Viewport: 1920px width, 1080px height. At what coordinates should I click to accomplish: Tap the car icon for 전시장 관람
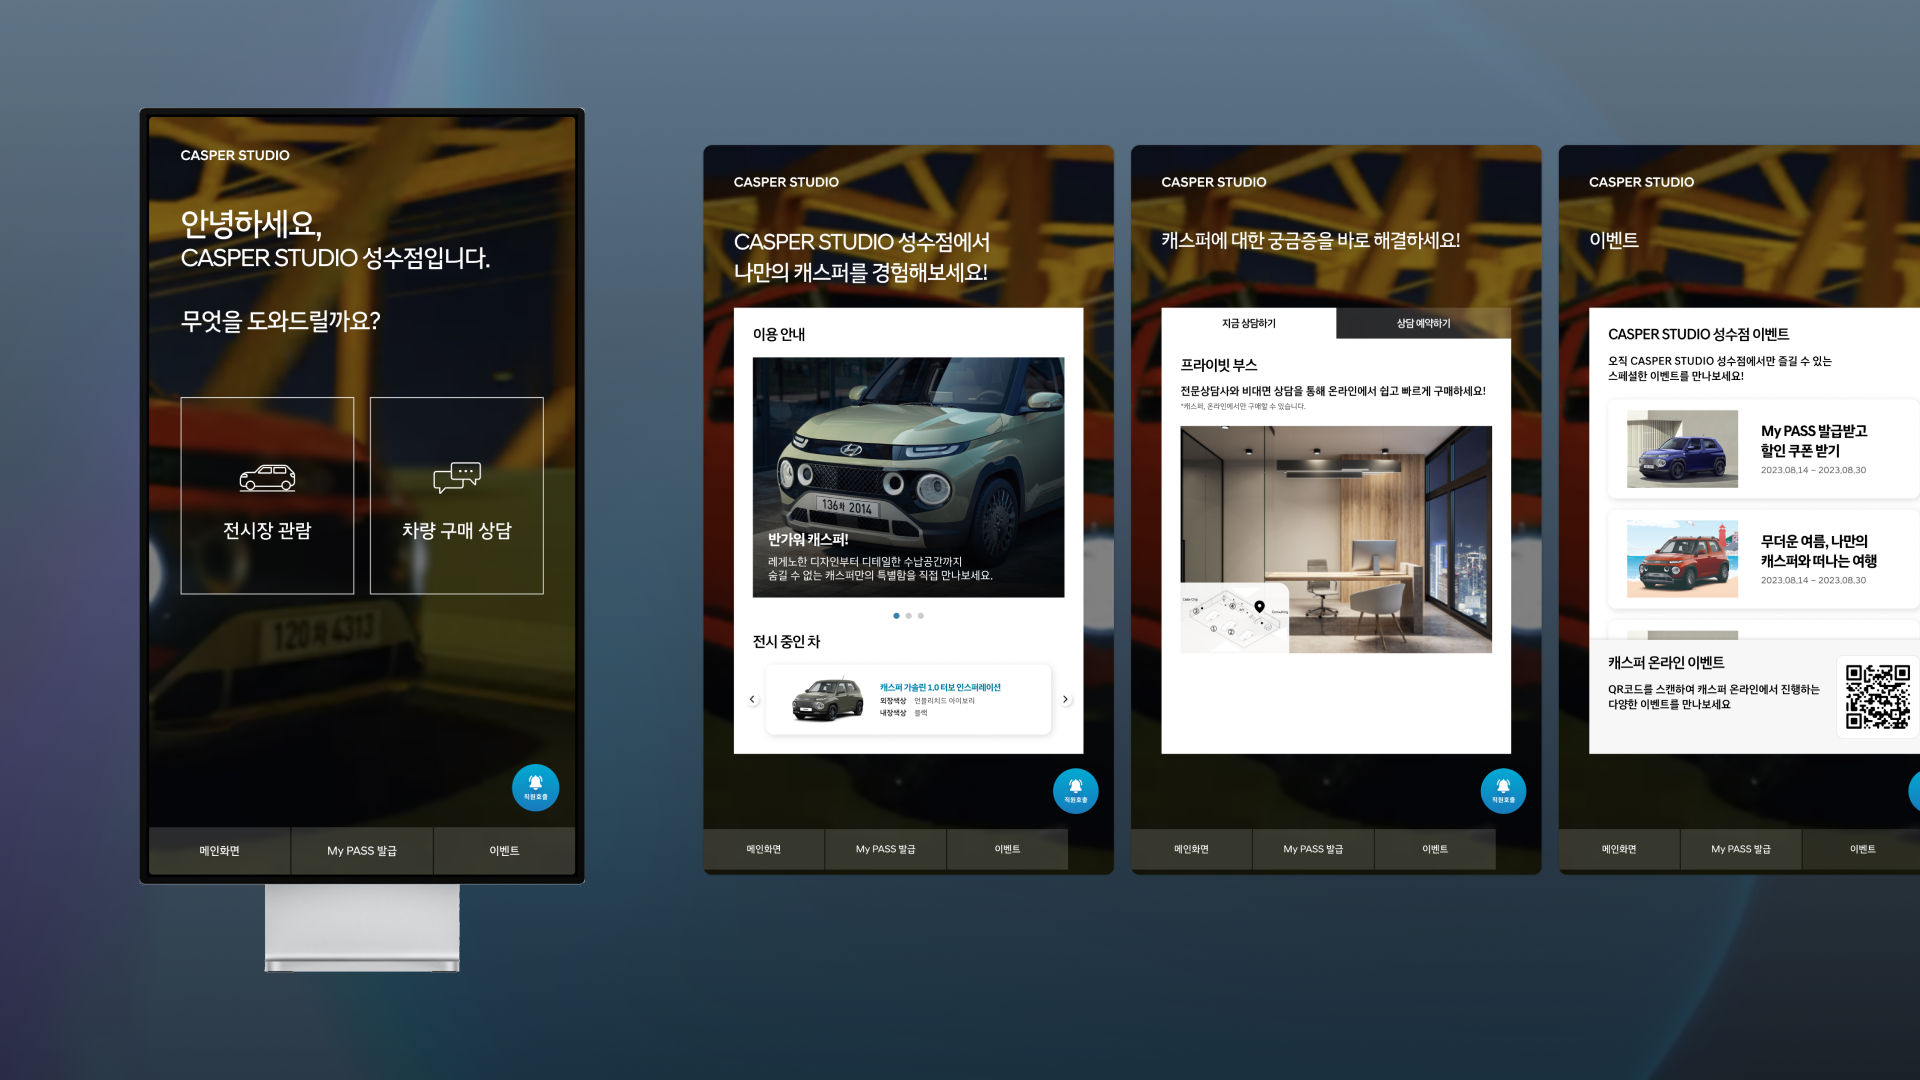[267, 478]
